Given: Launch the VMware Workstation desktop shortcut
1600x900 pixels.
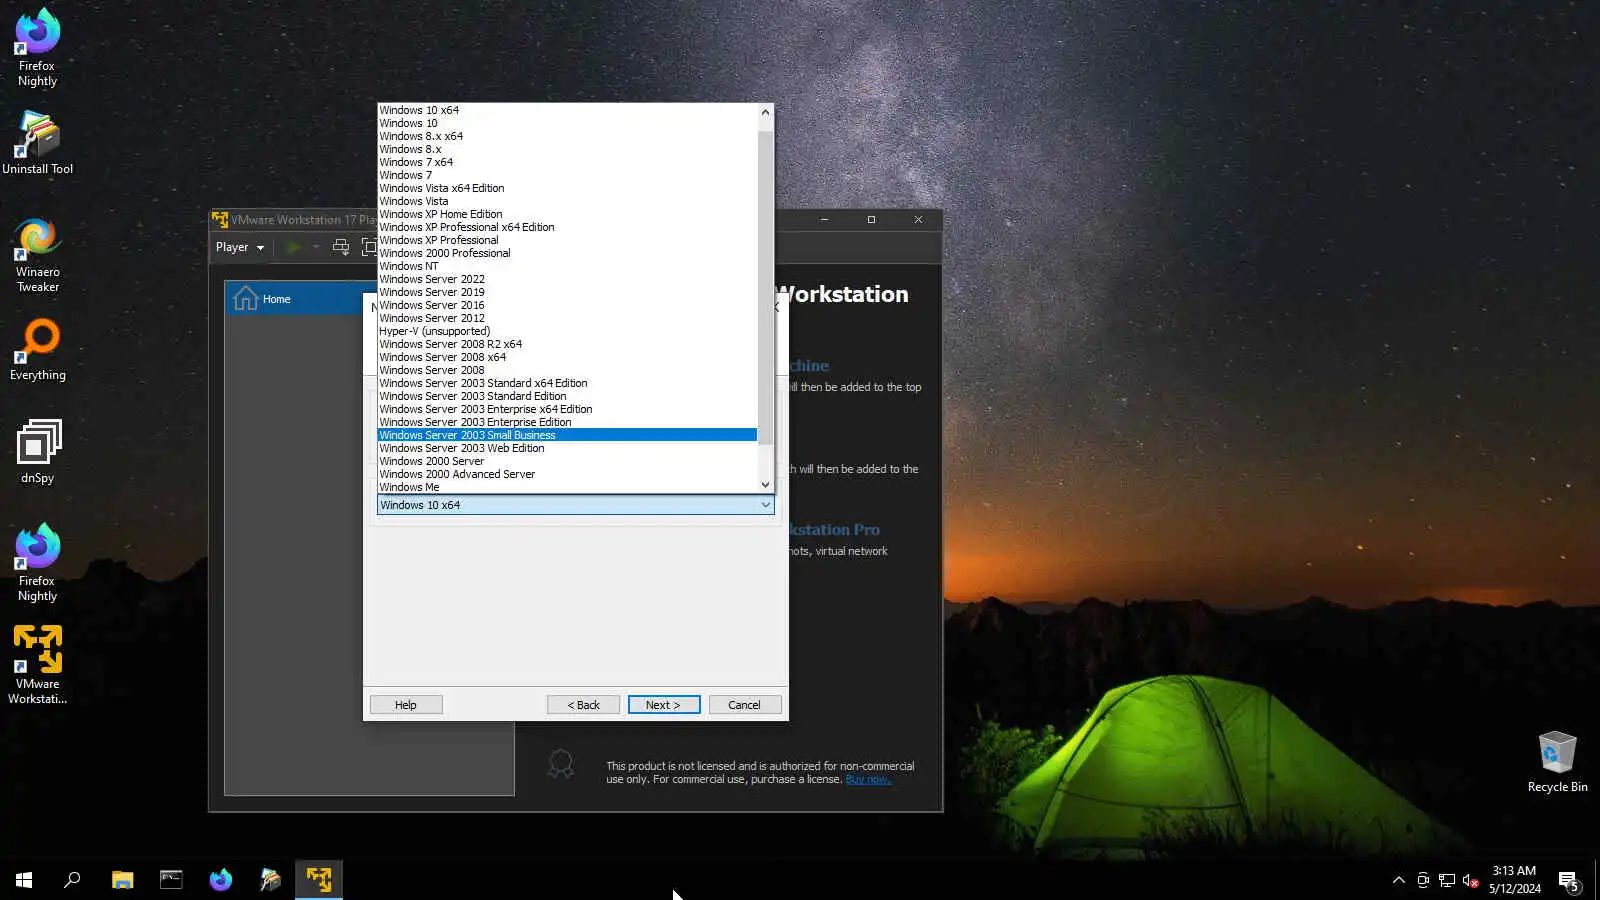Looking at the screenshot, I should pos(37,665).
